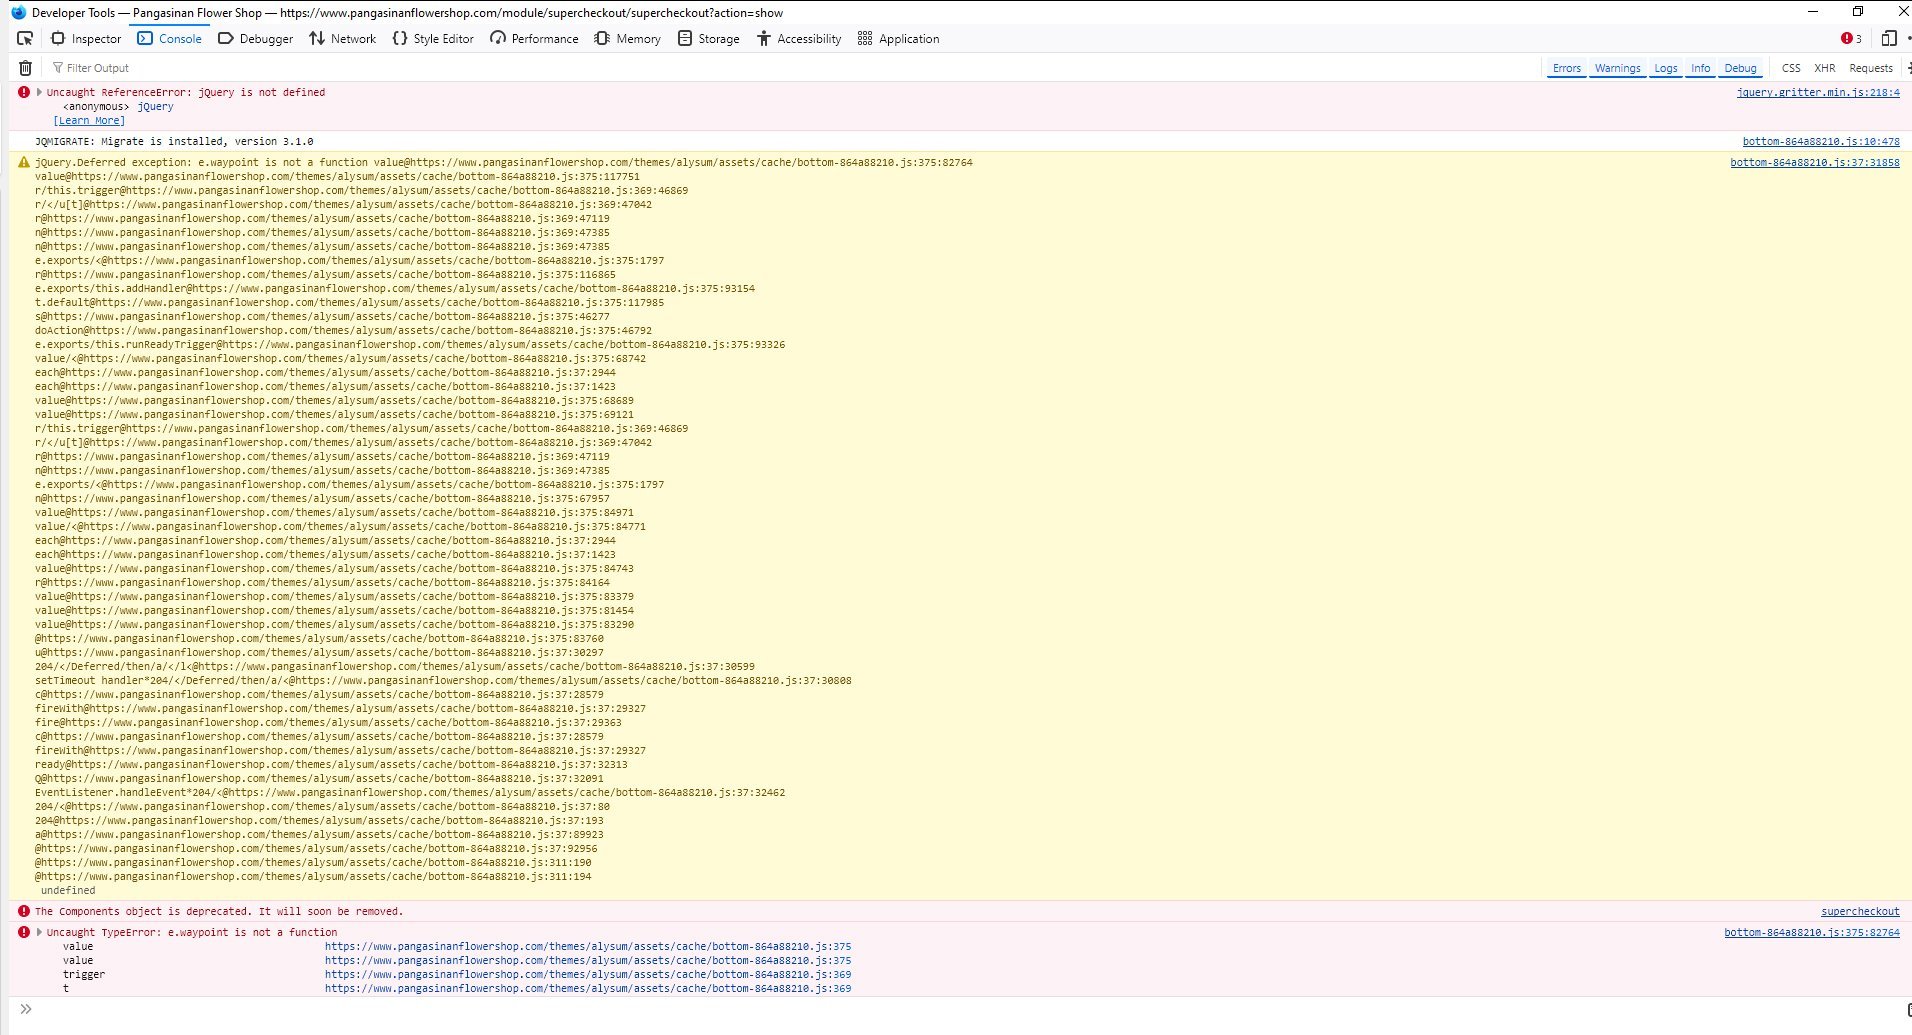Click the Style Editor braces icon
The image size is (1912, 1035).
click(400, 38)
